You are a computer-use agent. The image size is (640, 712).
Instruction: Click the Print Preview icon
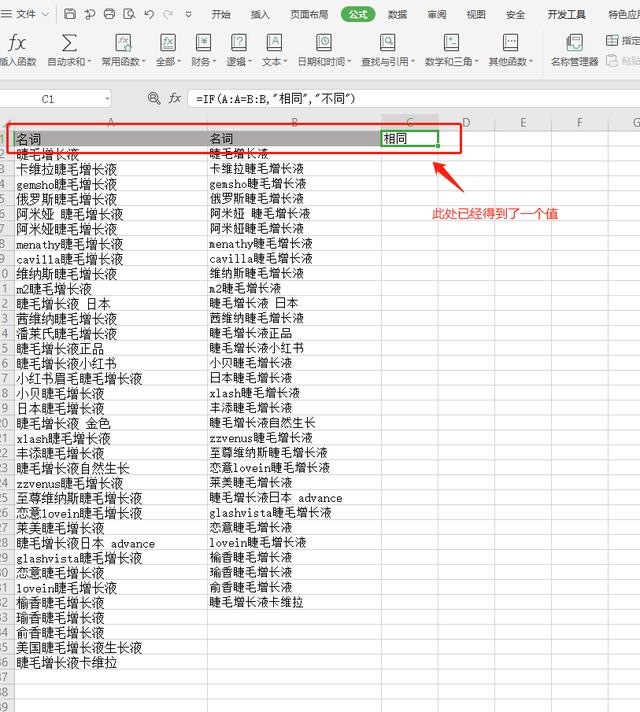[x=129, y=14]
